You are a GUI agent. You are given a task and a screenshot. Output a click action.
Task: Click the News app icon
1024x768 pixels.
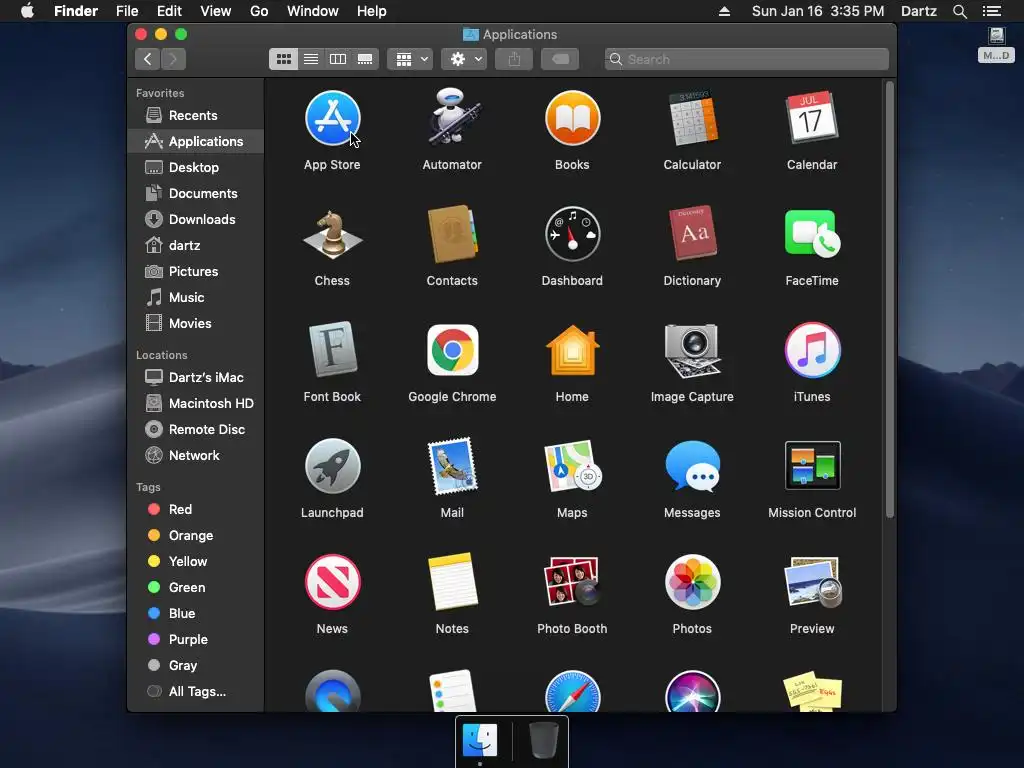332,582
